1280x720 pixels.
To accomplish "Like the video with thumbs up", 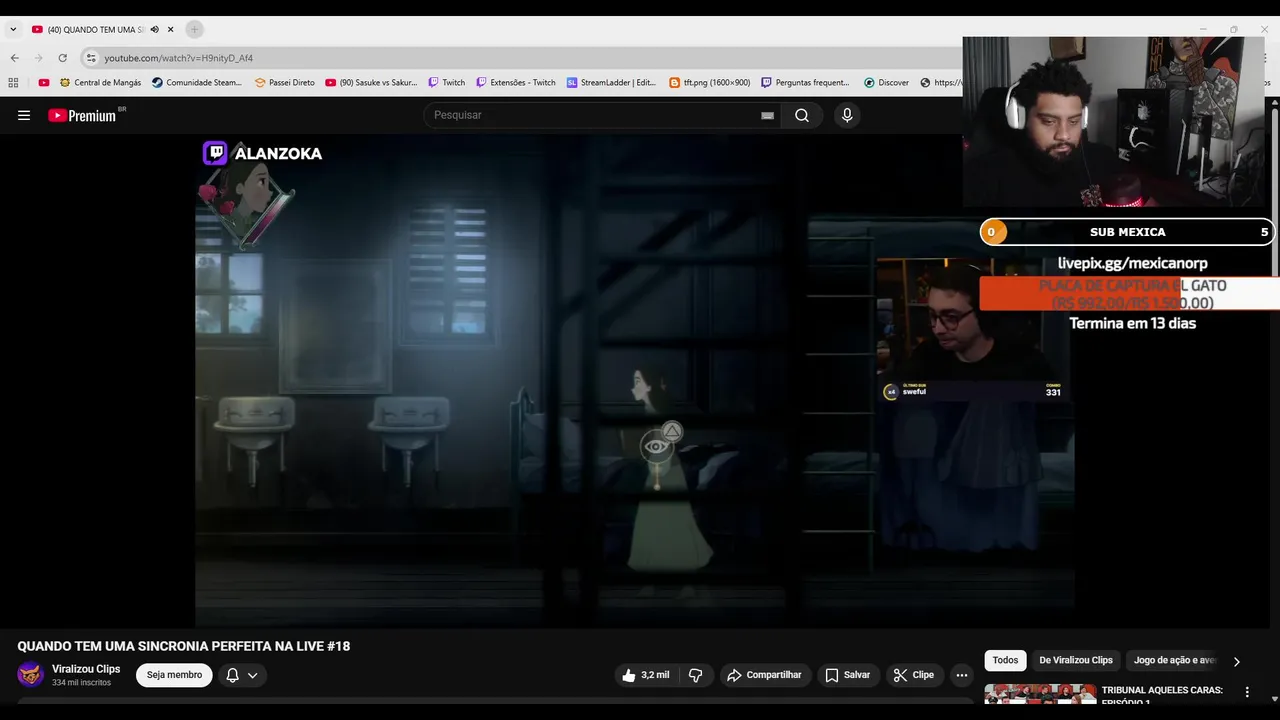I will pos(644,675).
